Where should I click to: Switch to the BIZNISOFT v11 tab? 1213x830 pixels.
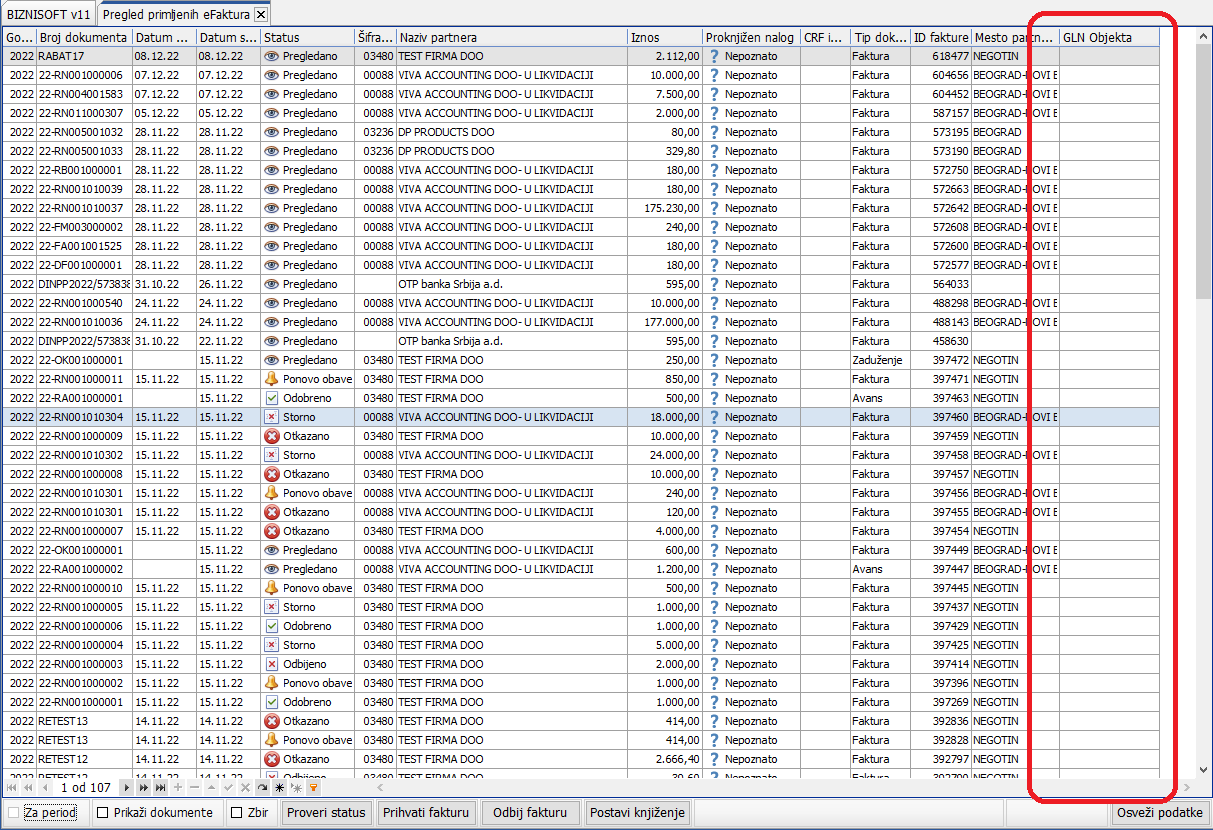click(x=48, y=14)
